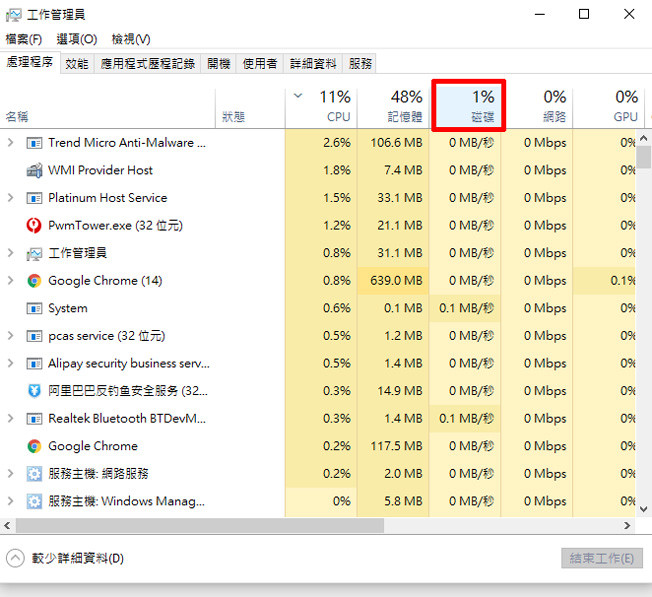
Task: Sort by the 名稱 column header
Action: pos(108,107)
